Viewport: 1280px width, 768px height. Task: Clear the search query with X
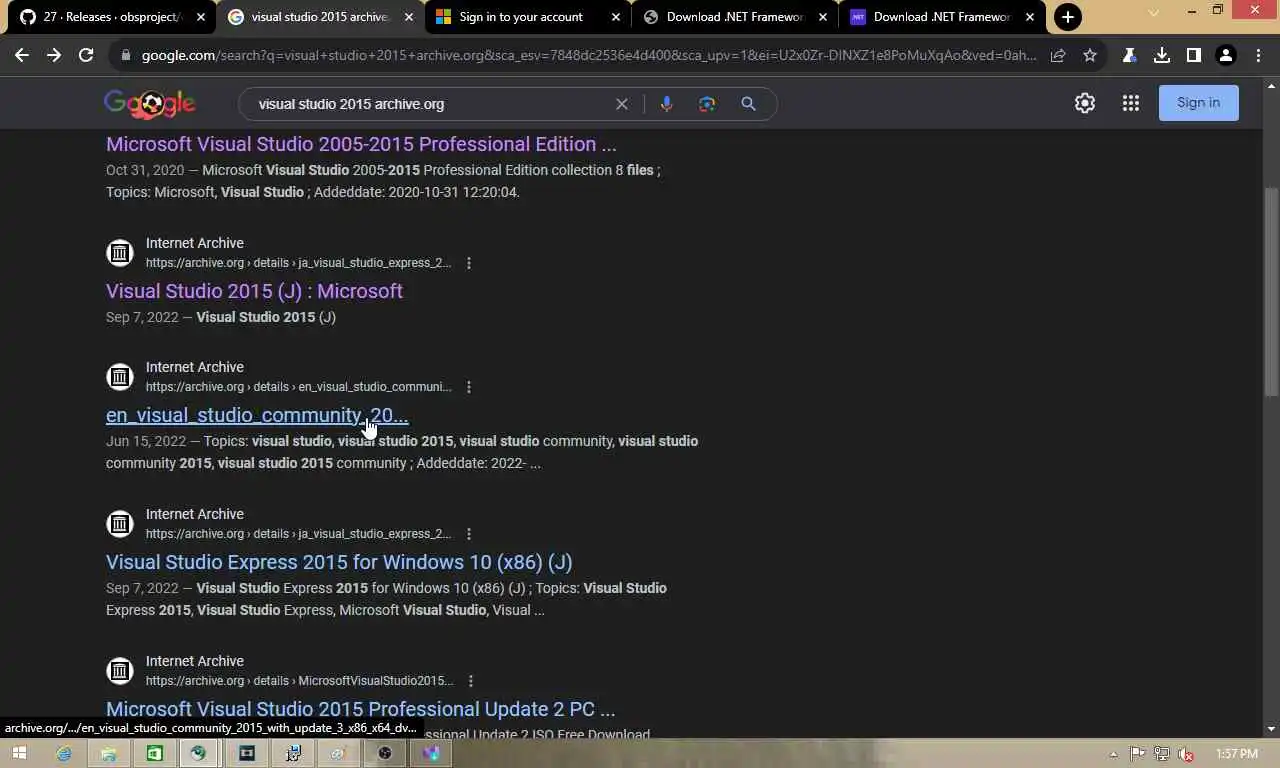621,104
